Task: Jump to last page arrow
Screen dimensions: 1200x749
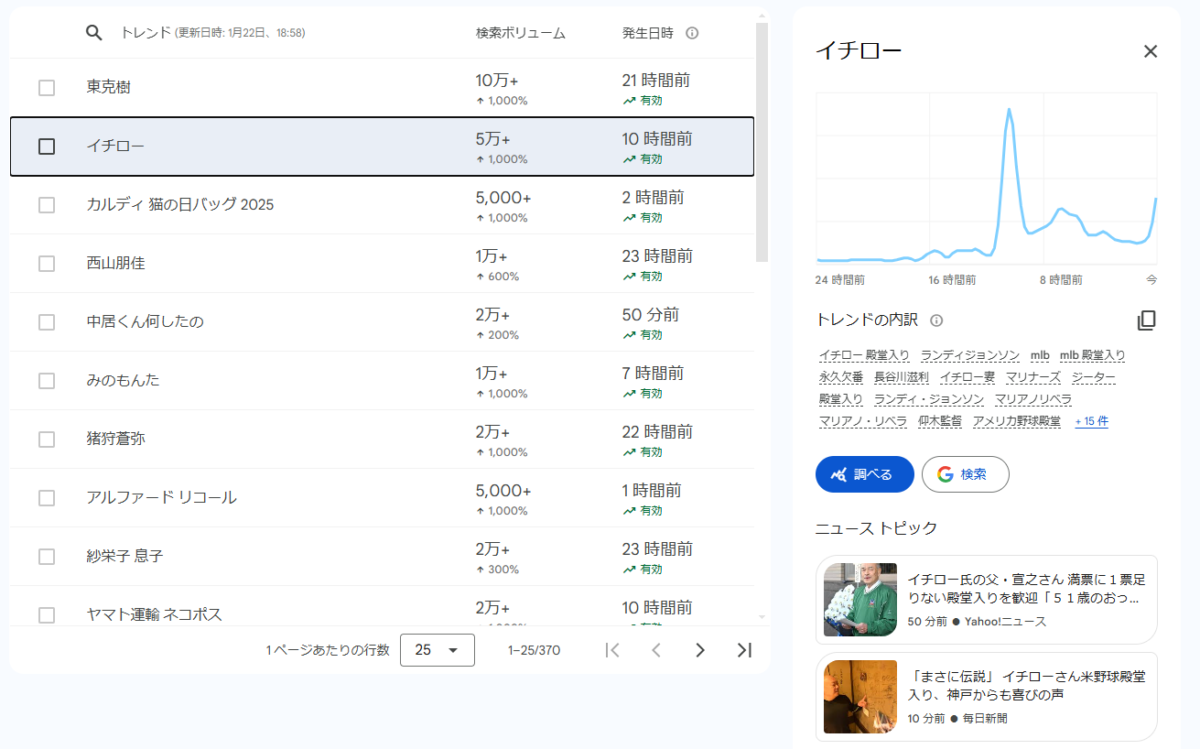Action: tap(744, 650)
